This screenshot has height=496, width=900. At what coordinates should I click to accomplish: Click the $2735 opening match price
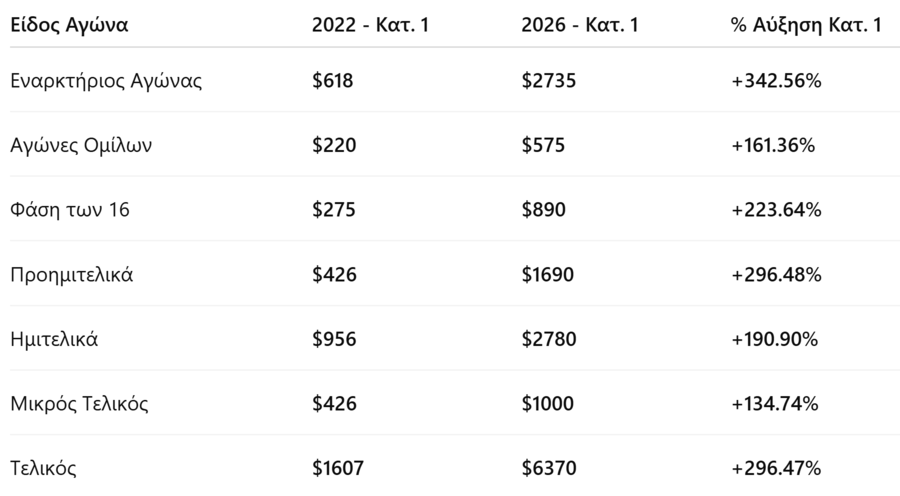tap(547, 81)
